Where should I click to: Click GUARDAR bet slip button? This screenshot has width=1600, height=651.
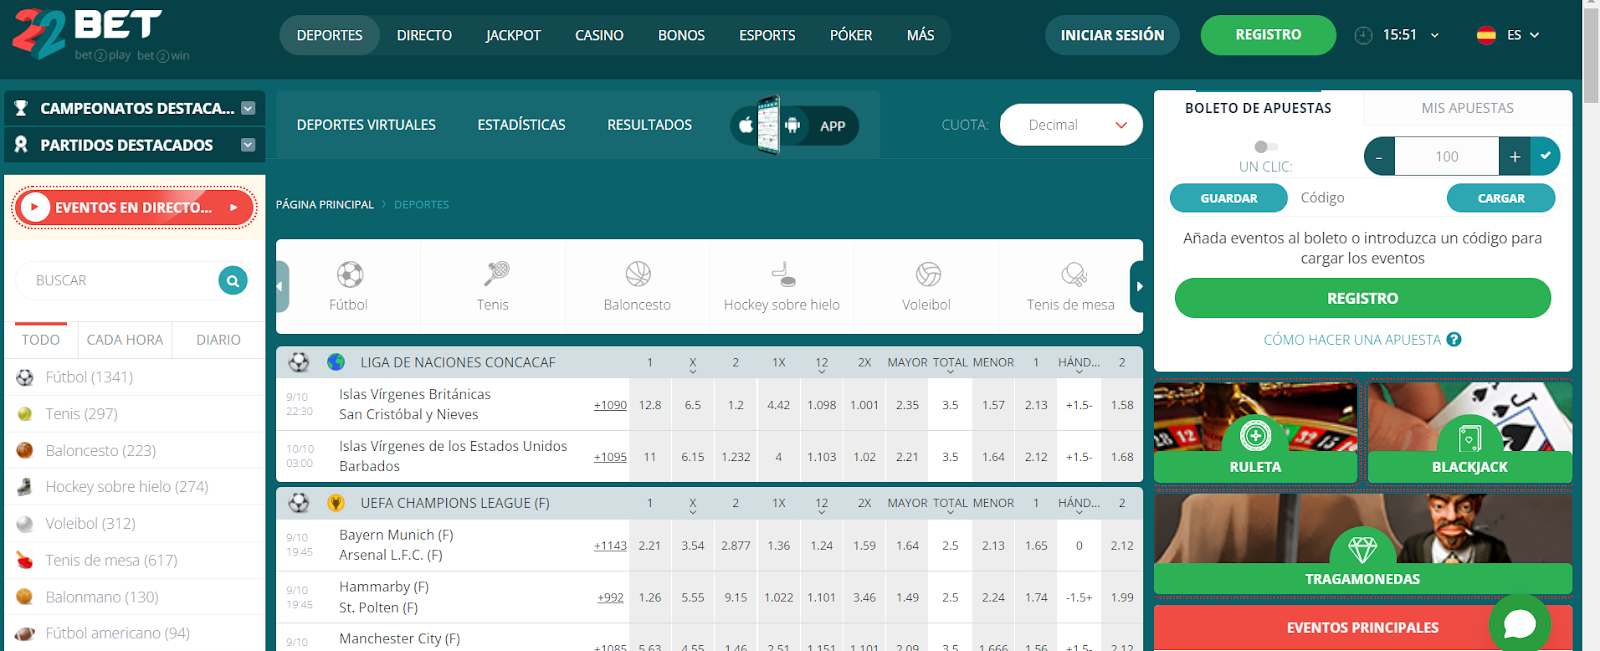tap(1229, 198)
